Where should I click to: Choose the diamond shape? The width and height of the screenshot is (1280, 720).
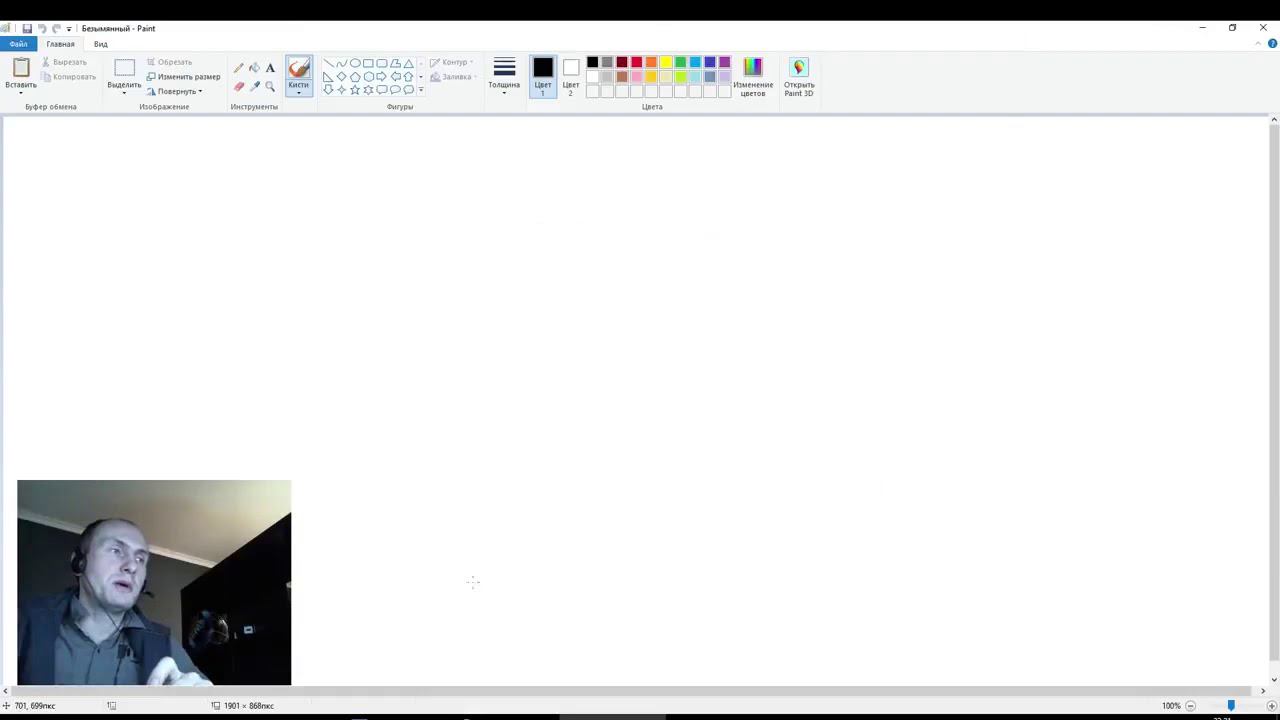coord(341,76)
